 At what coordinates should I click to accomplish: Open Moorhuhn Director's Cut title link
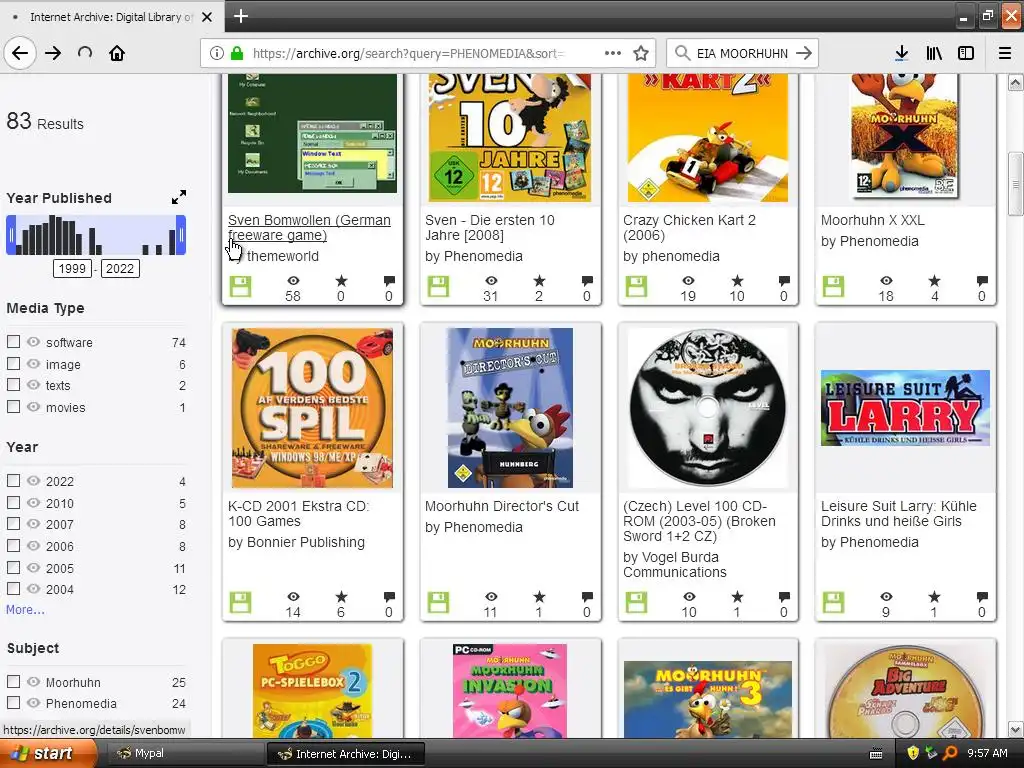pos(502,506)
